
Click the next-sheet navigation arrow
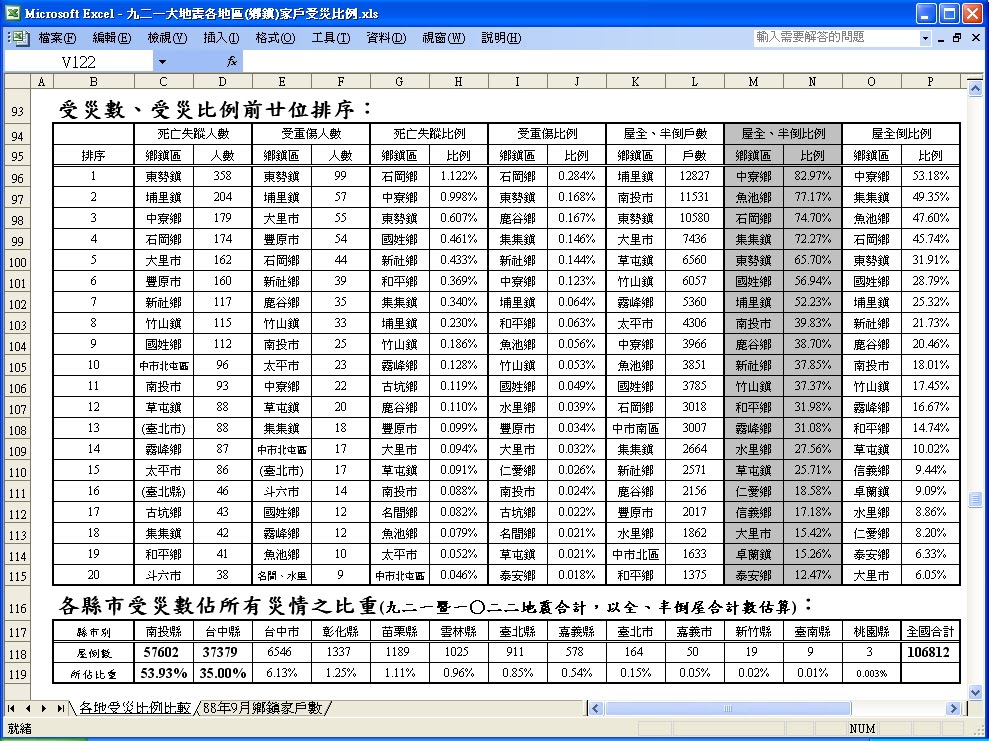pos(44,706)
